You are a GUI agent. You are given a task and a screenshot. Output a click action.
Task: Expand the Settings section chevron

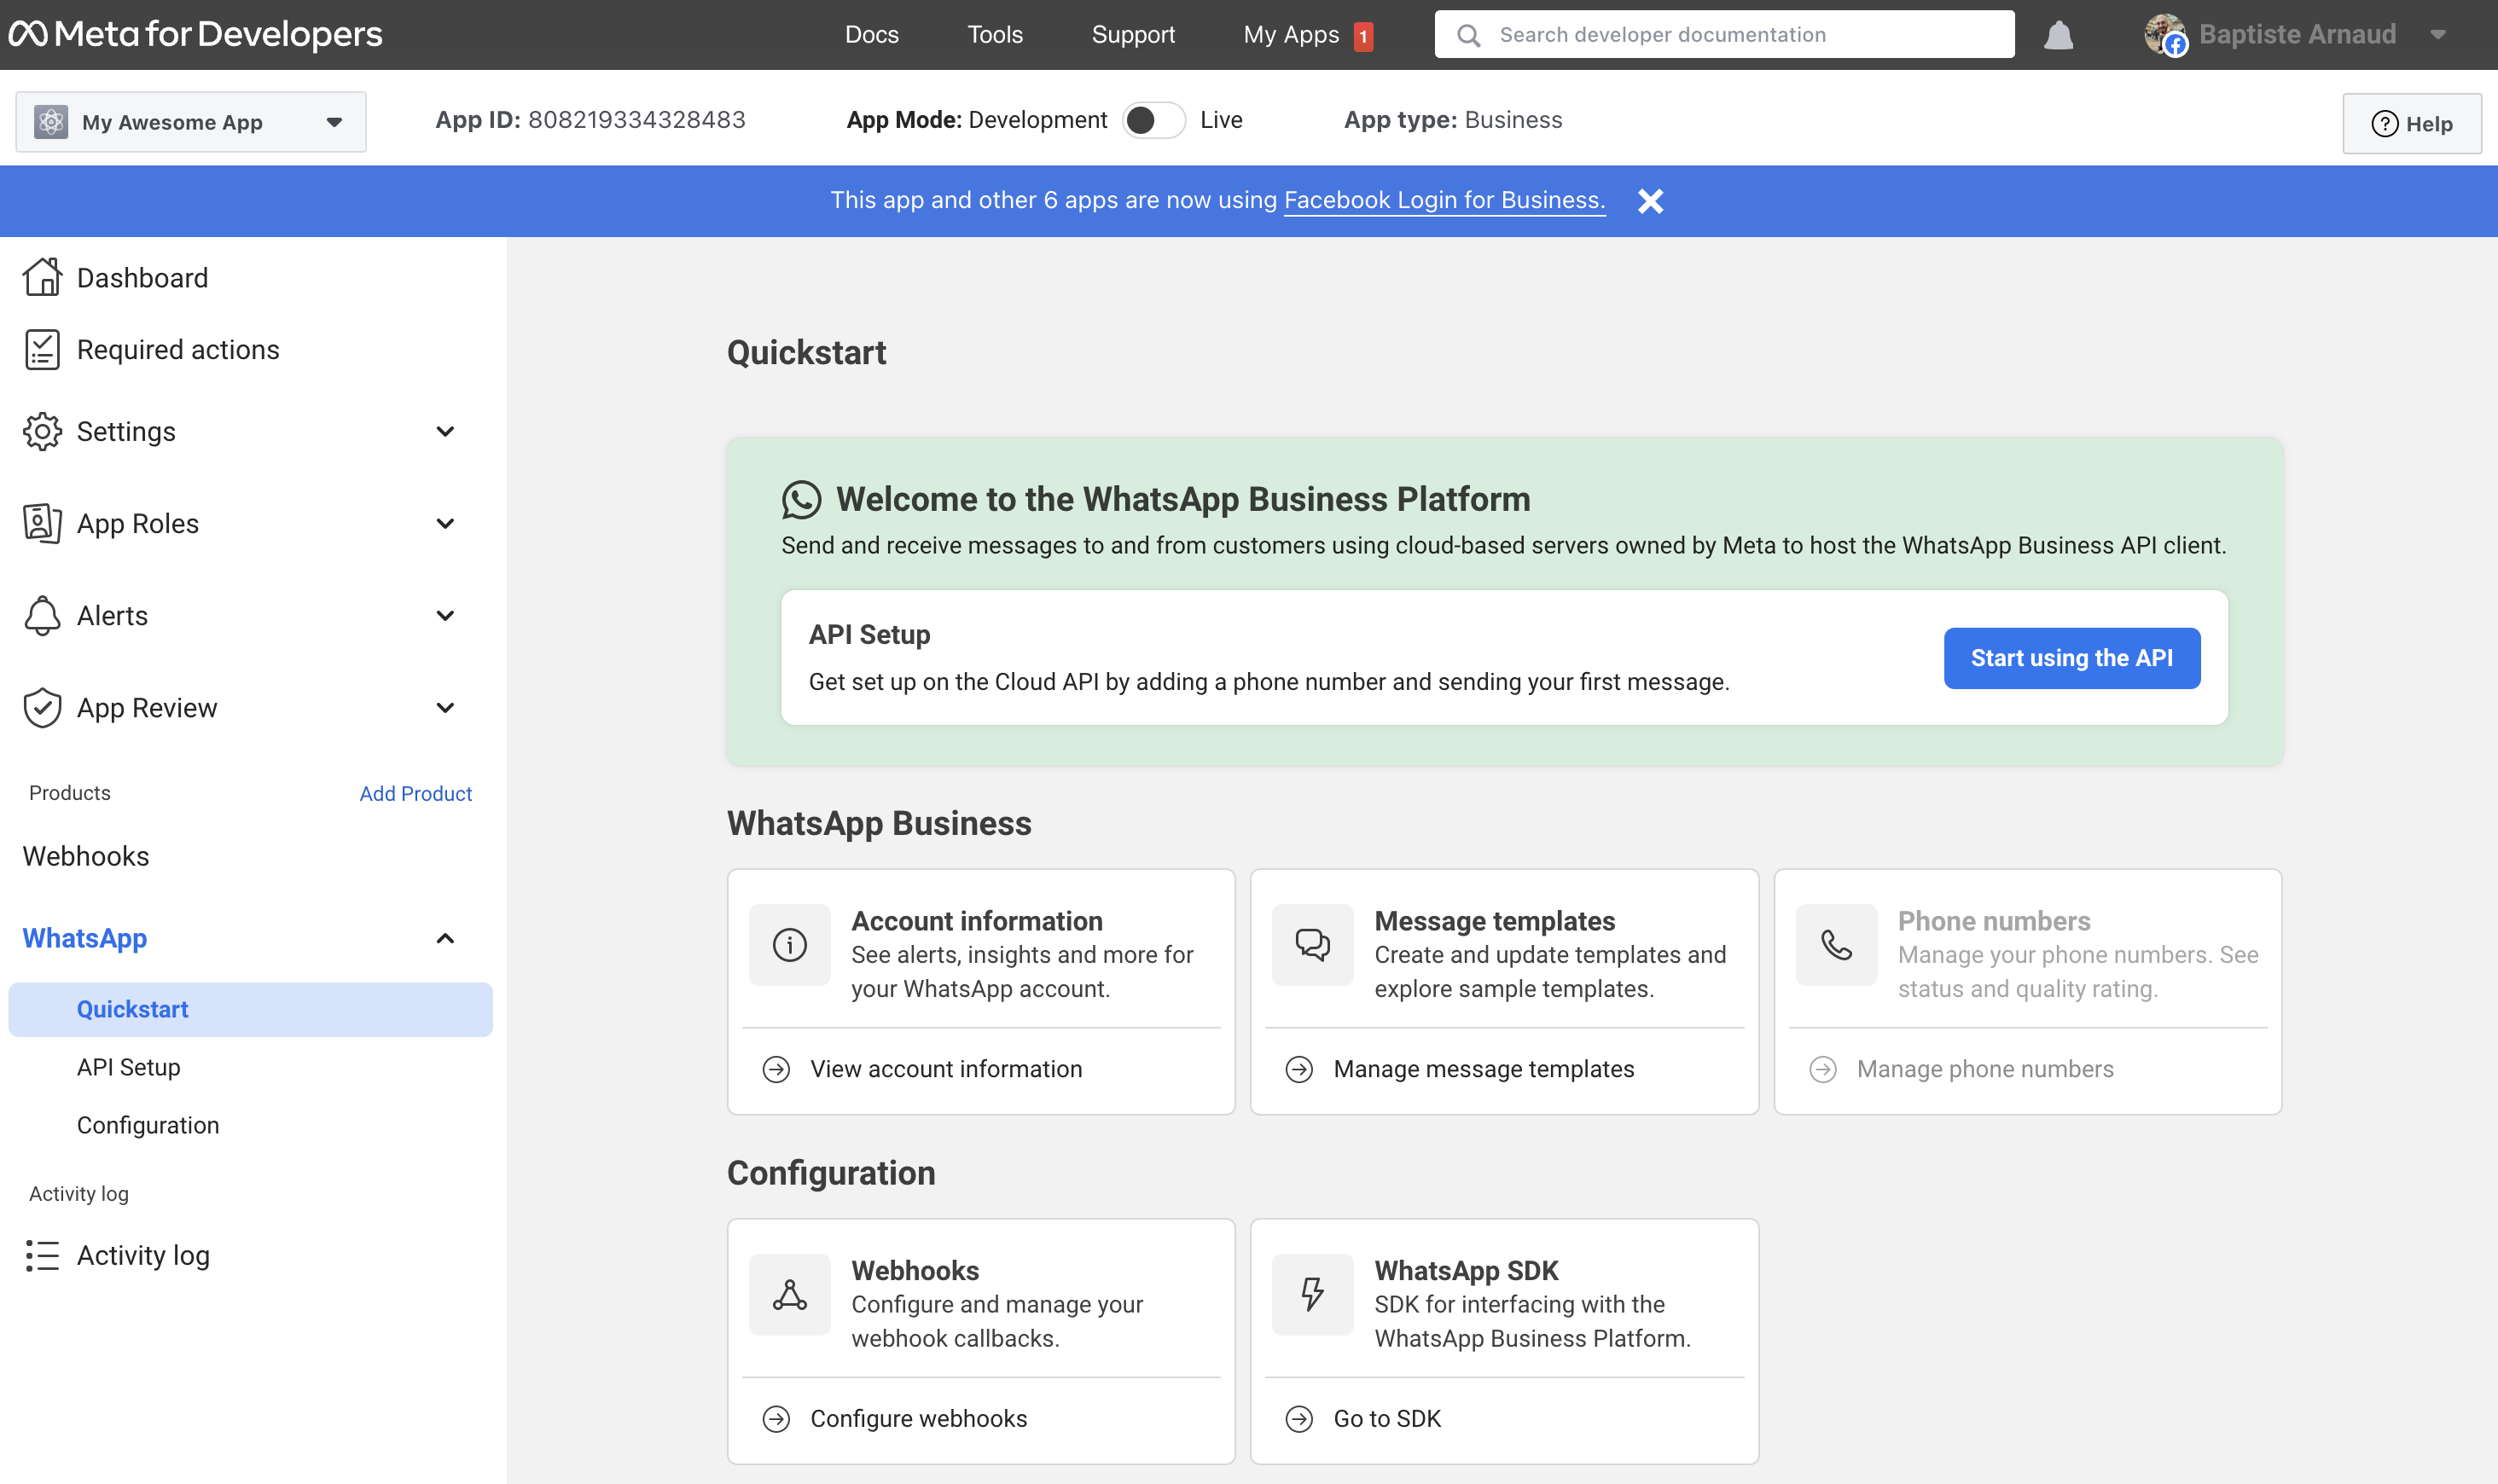[445, 431]
